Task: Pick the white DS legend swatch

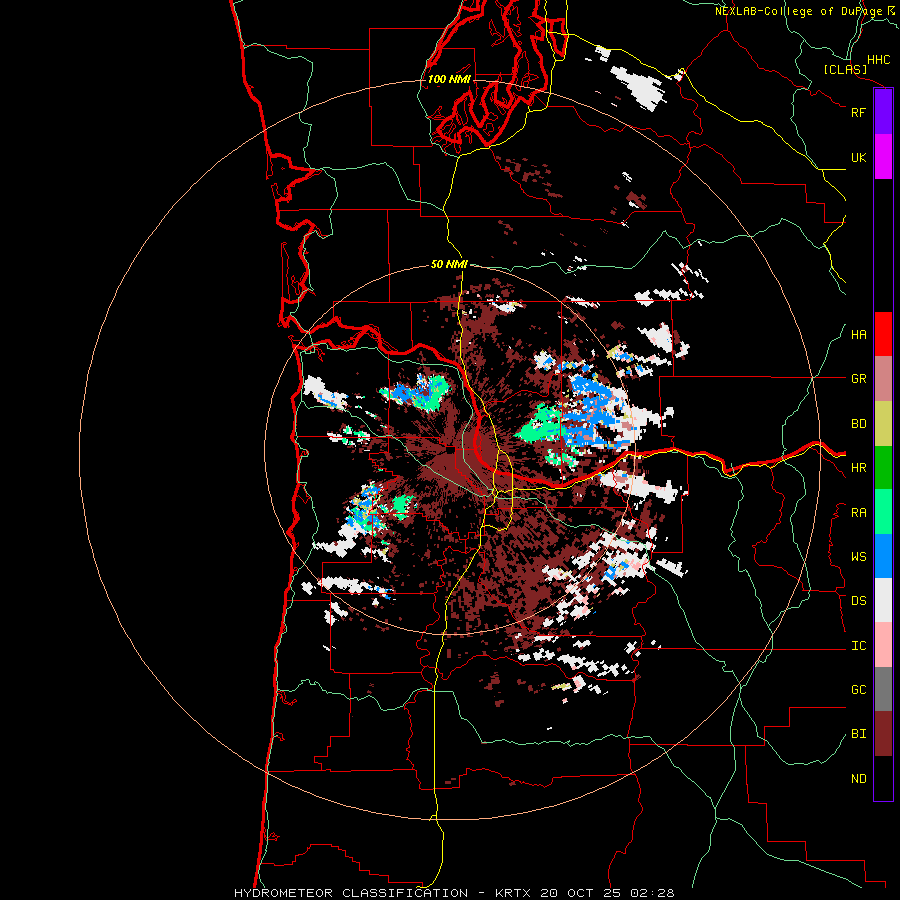Action: [883, 600]
